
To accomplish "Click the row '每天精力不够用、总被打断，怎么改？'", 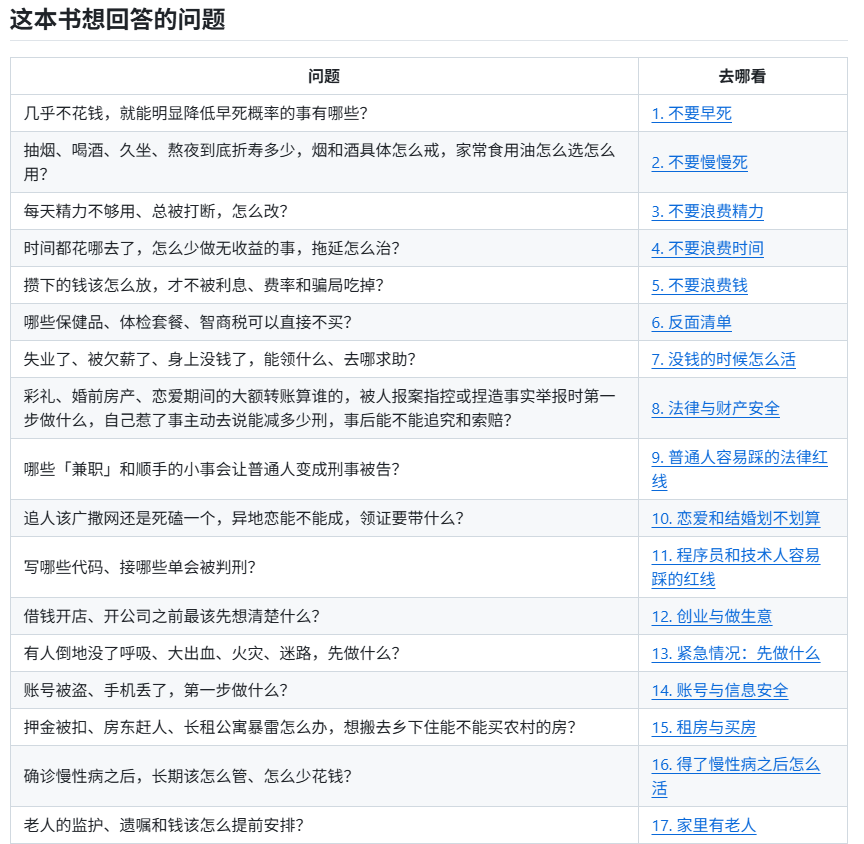I will [x=155, y=211].
